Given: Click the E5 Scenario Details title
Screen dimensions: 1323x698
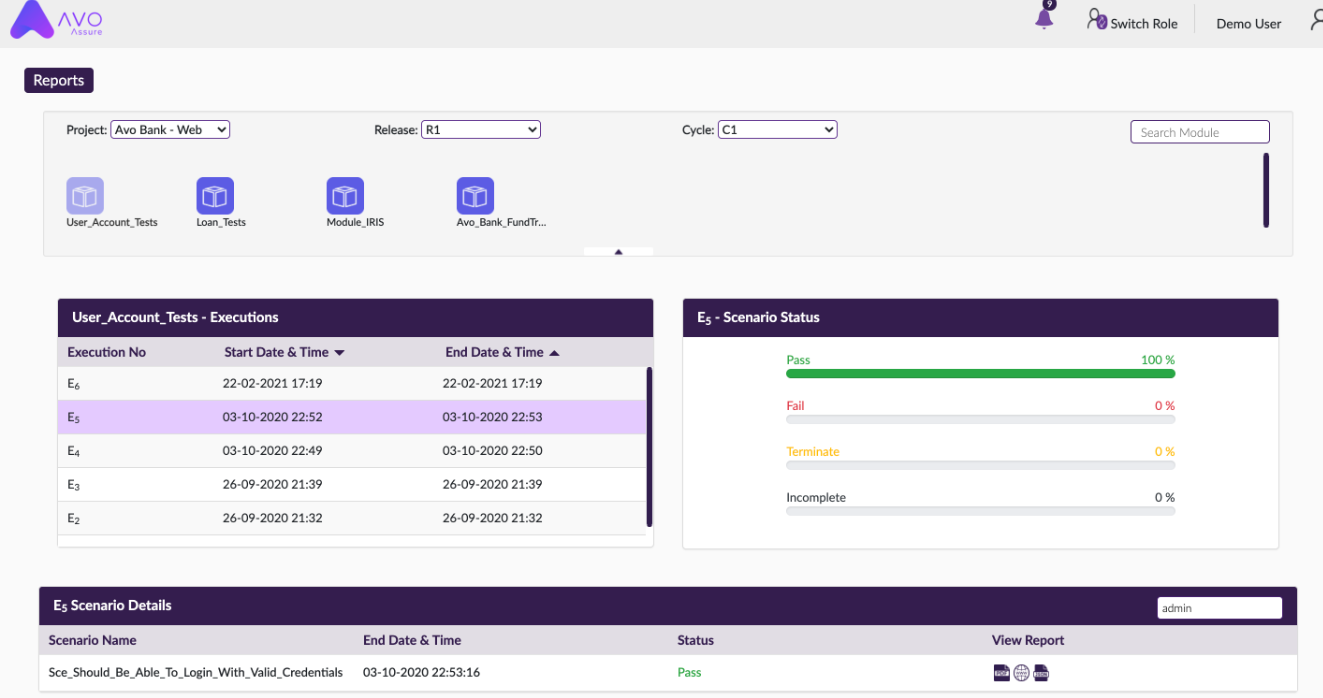Looking at the screenshot, I should pyautogui.click(x=112, y=606).
